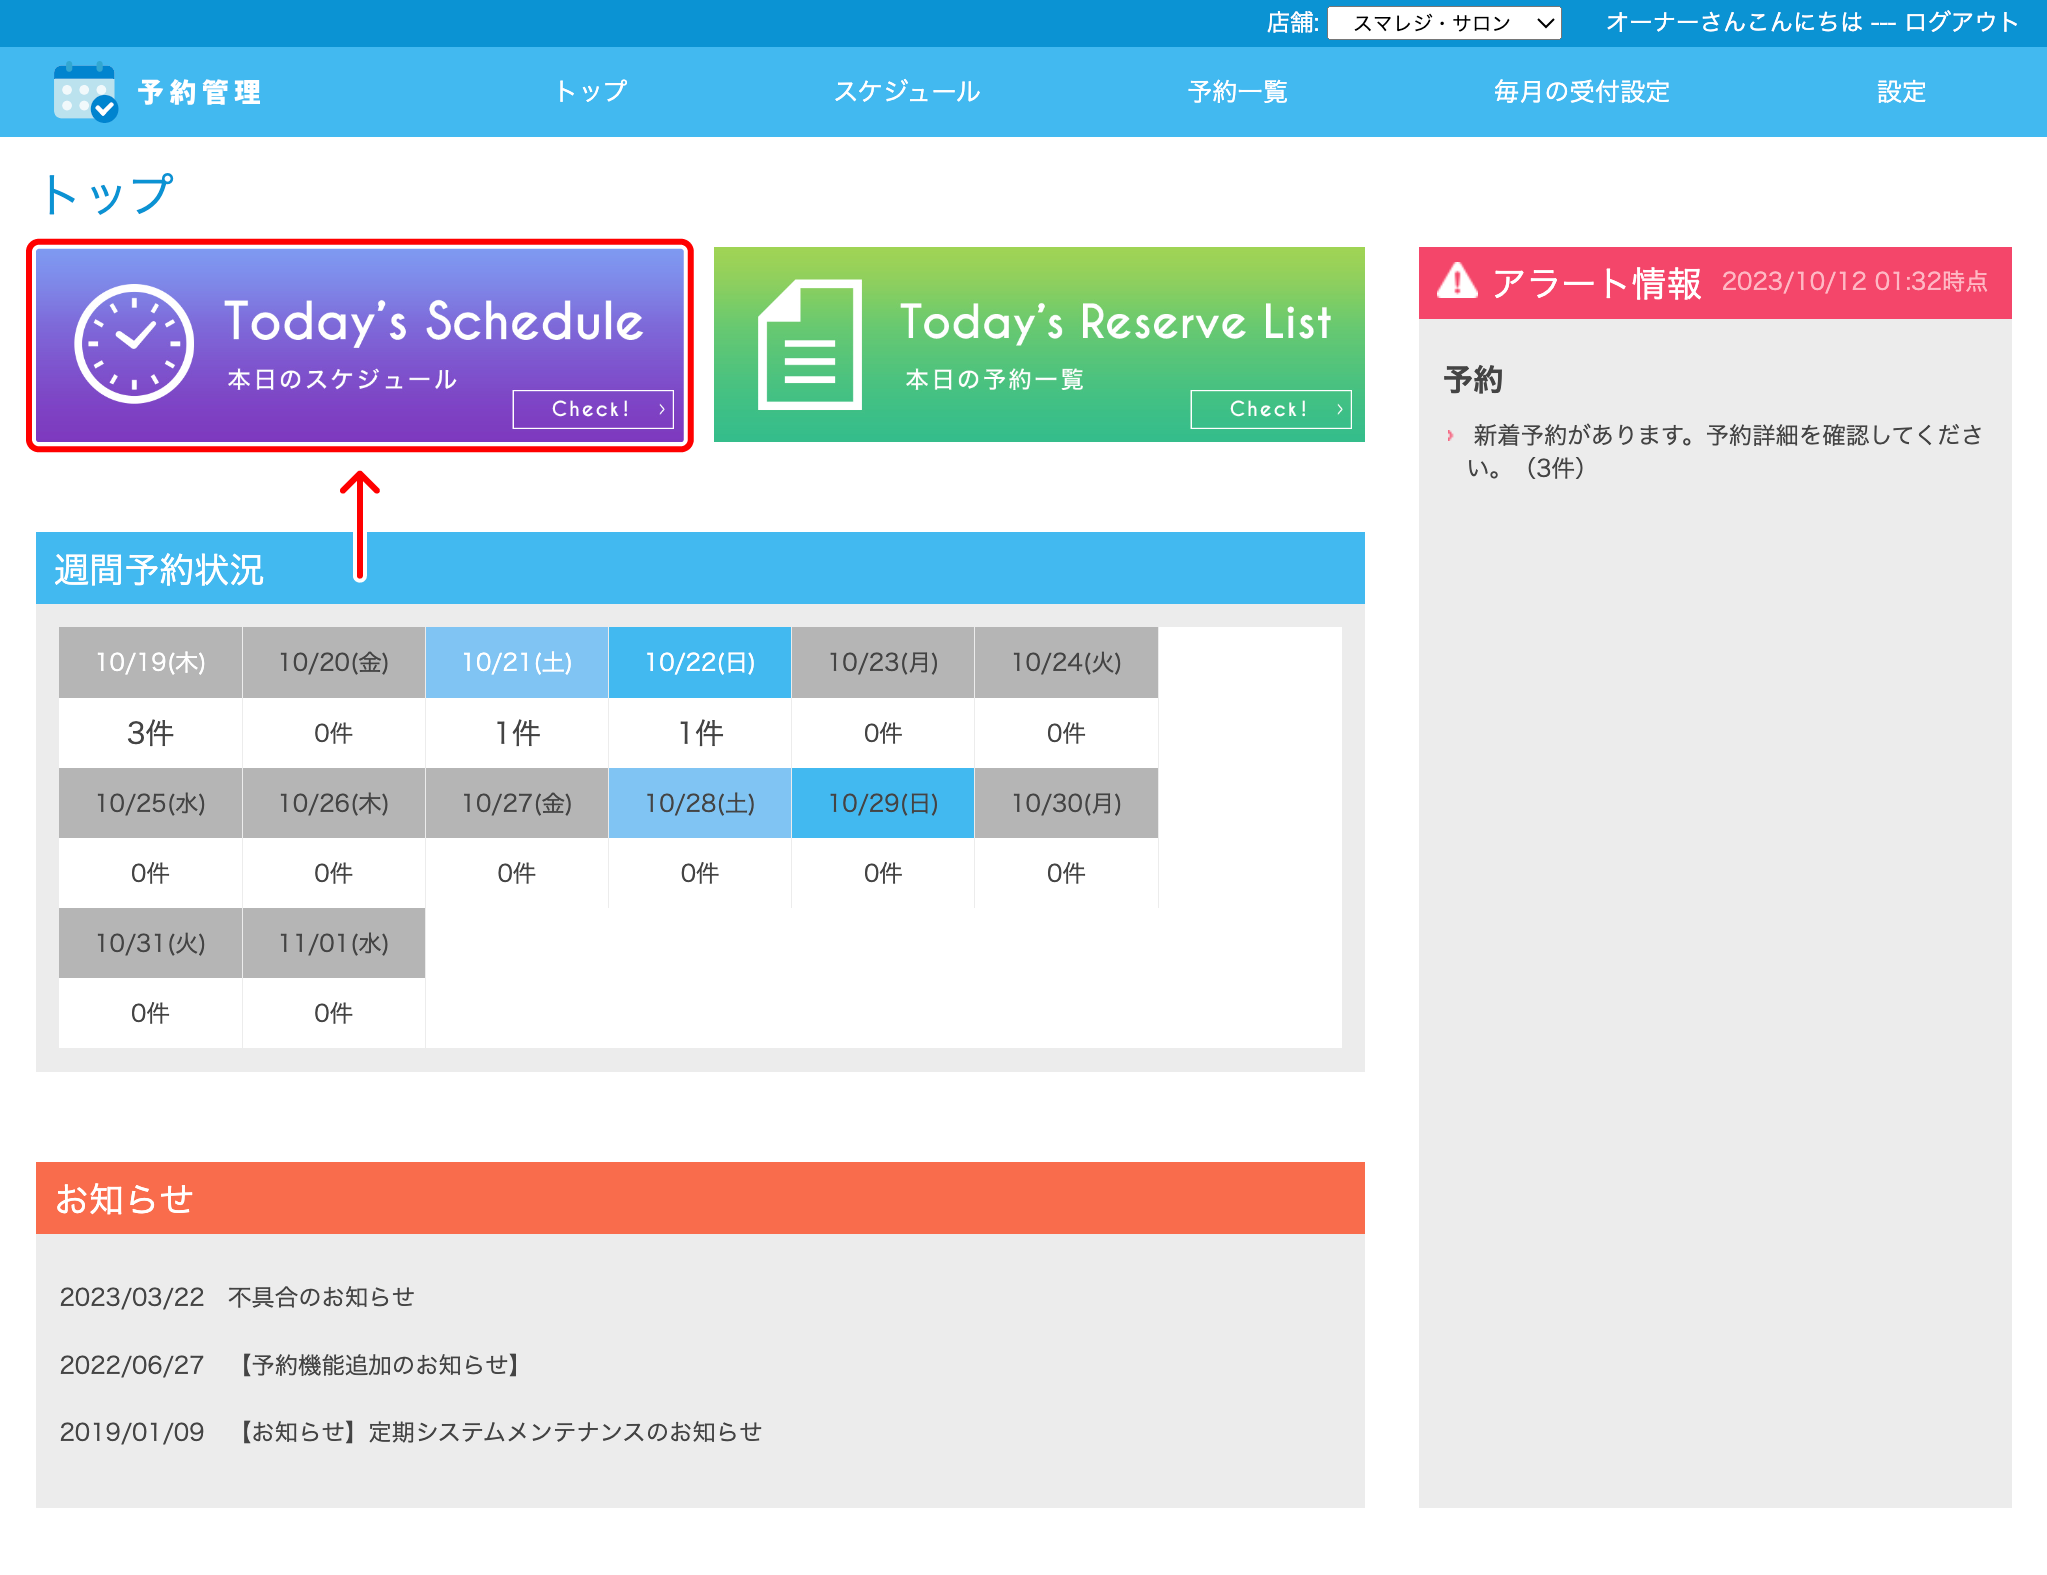
Task: Click the 10/19(木) 3件 reservation cell
Action: [x=150, y=733]
